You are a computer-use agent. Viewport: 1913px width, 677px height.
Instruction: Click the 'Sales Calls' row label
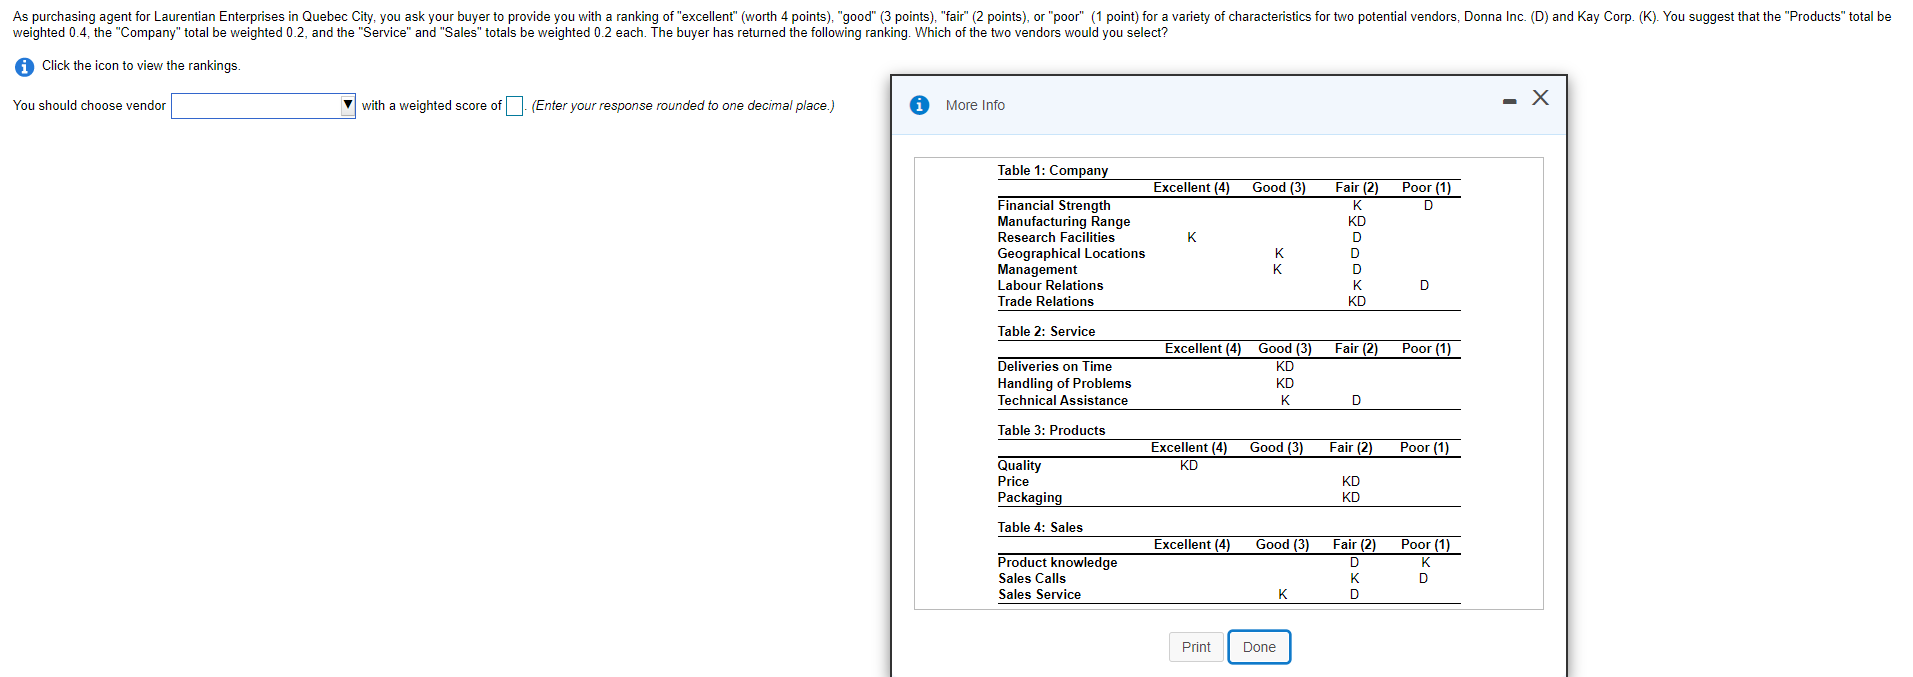coord(1032,579)
